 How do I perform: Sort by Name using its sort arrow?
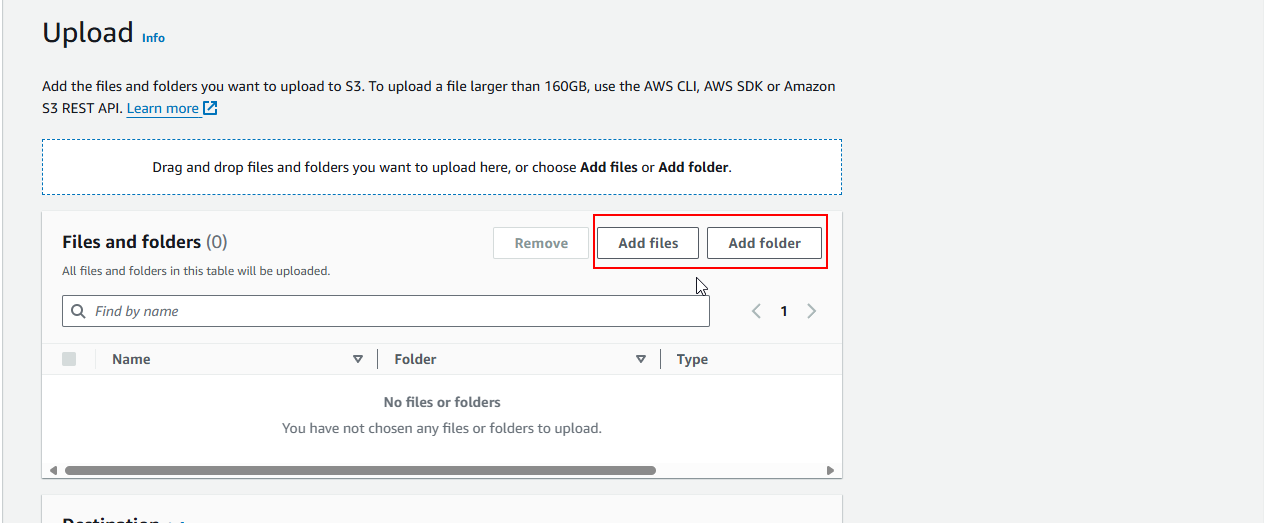tap(358, 359)
